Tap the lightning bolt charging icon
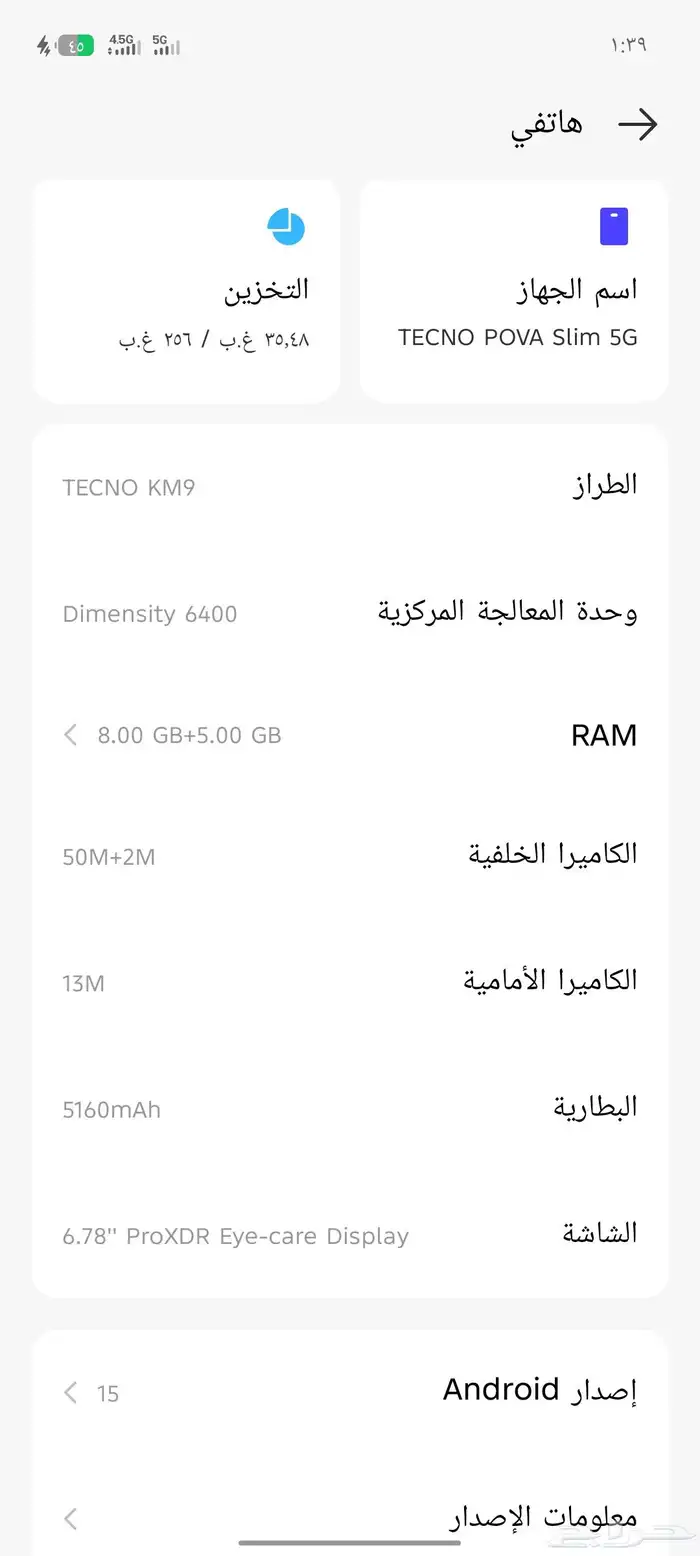The width and height of the screenshot is (700, 1556). tap(43, 45)
